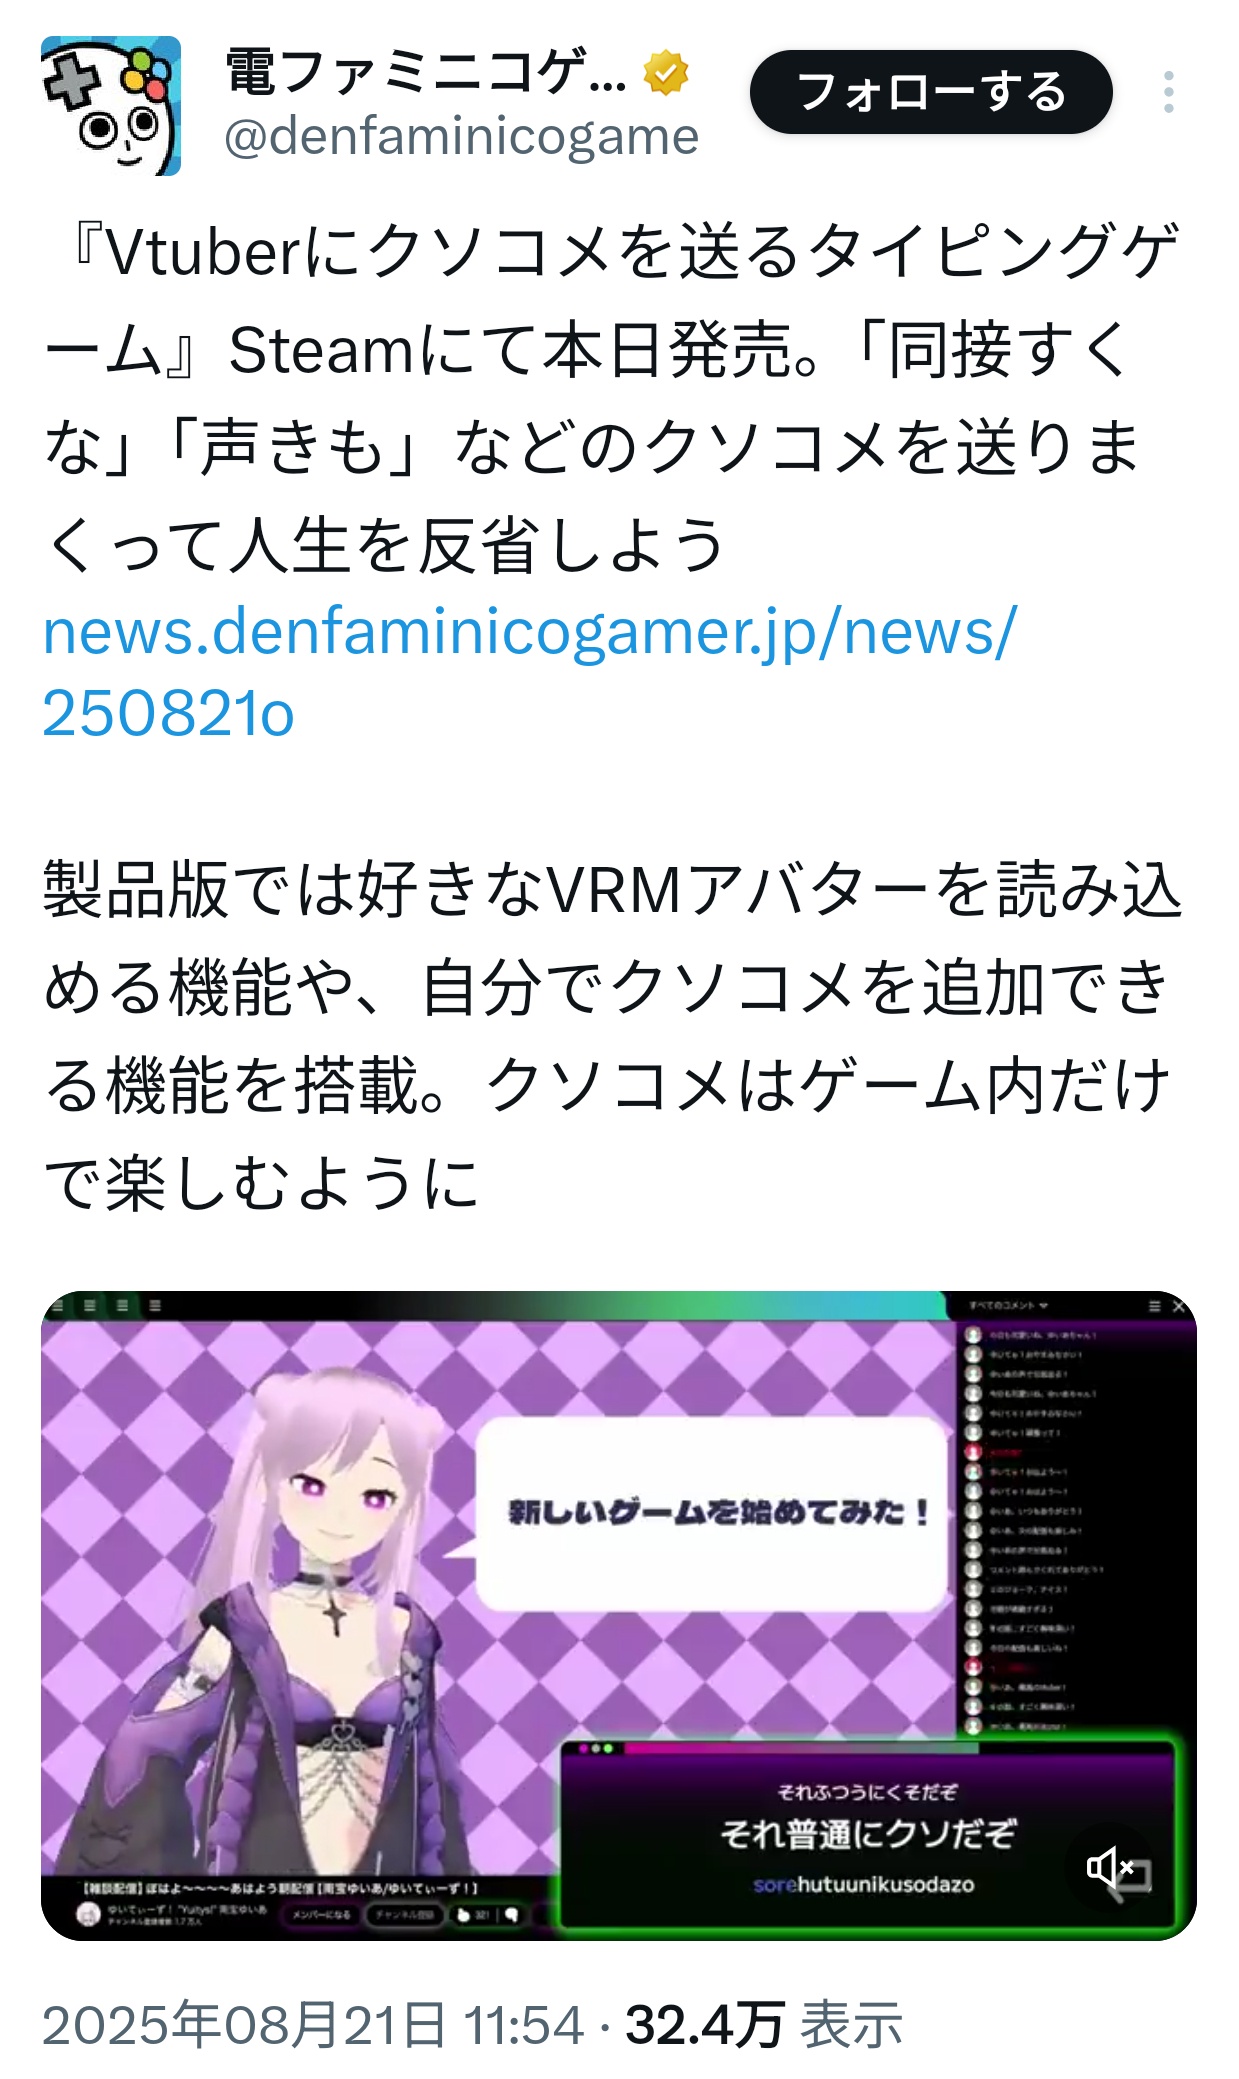This screenshot has width=1239, height=2079.
Task: Click the gold verified badge
Action: (x=666, y=73)
